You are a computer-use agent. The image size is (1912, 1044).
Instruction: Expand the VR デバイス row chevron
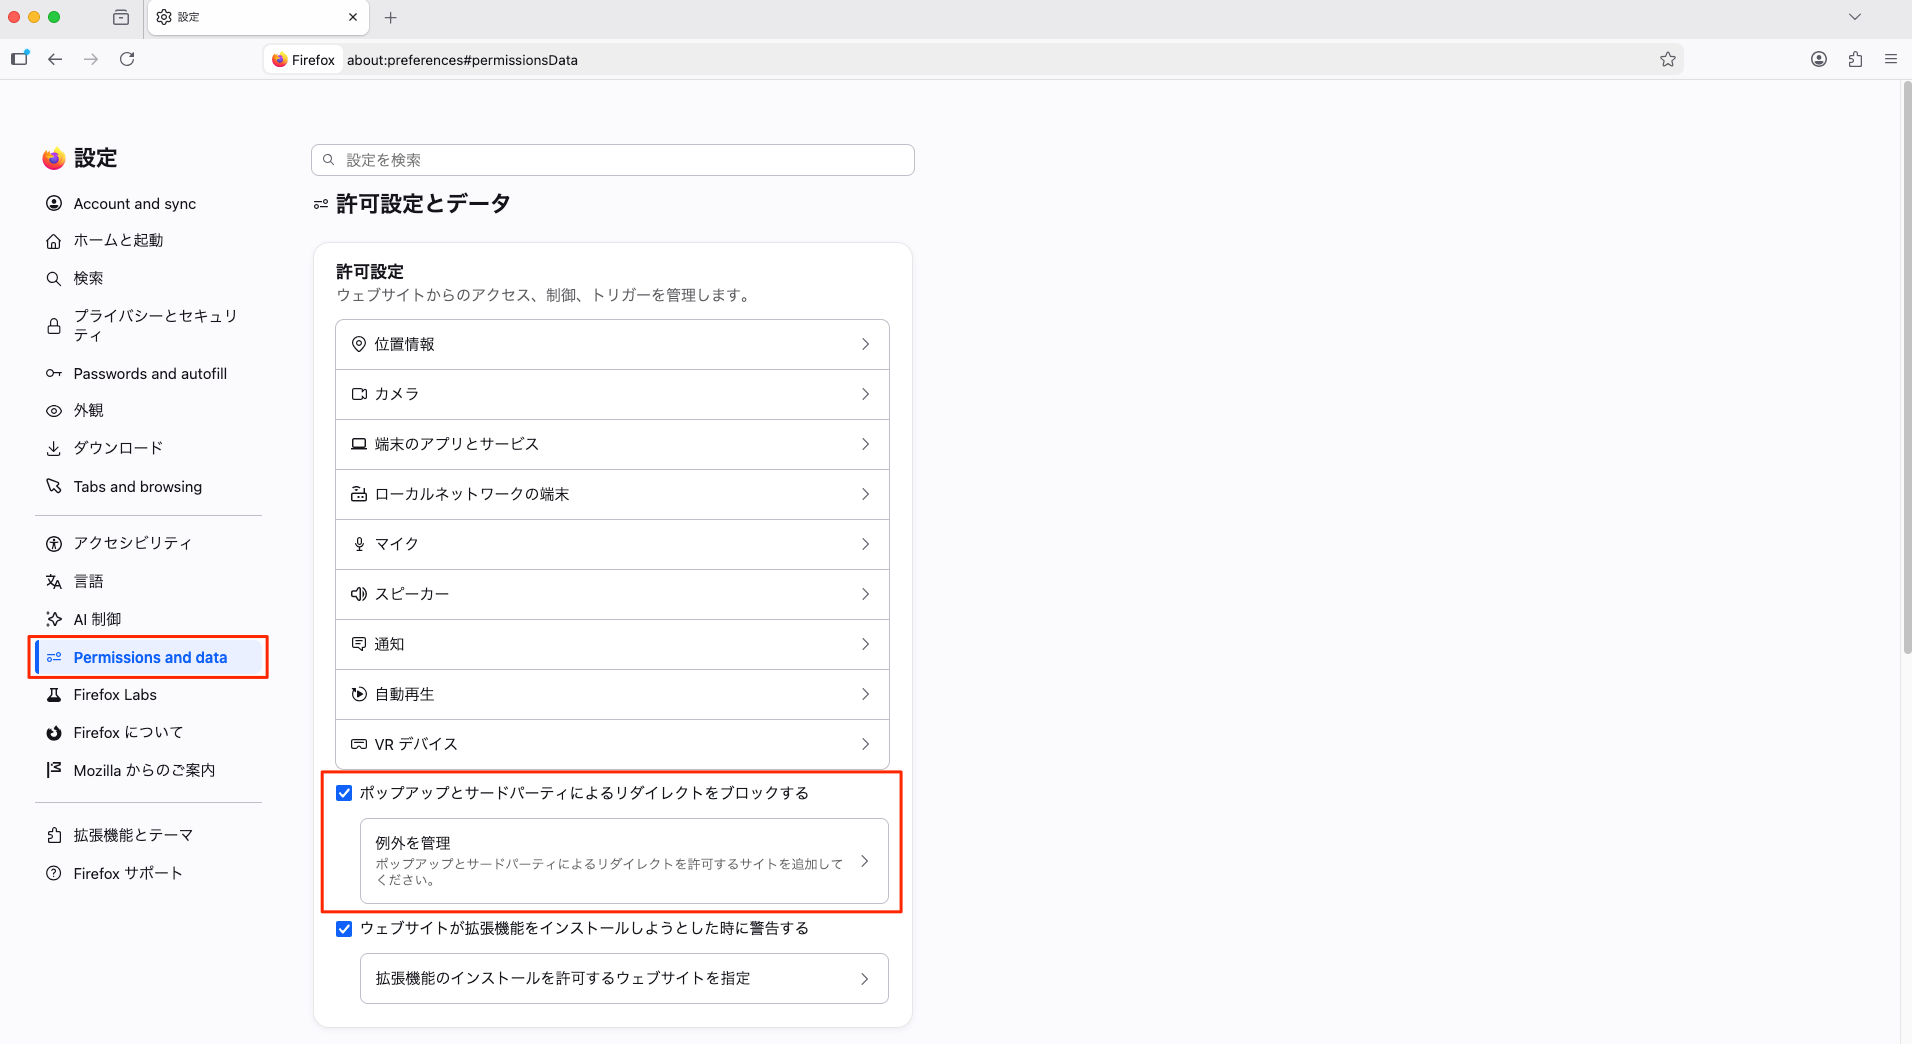coord(865,744)
